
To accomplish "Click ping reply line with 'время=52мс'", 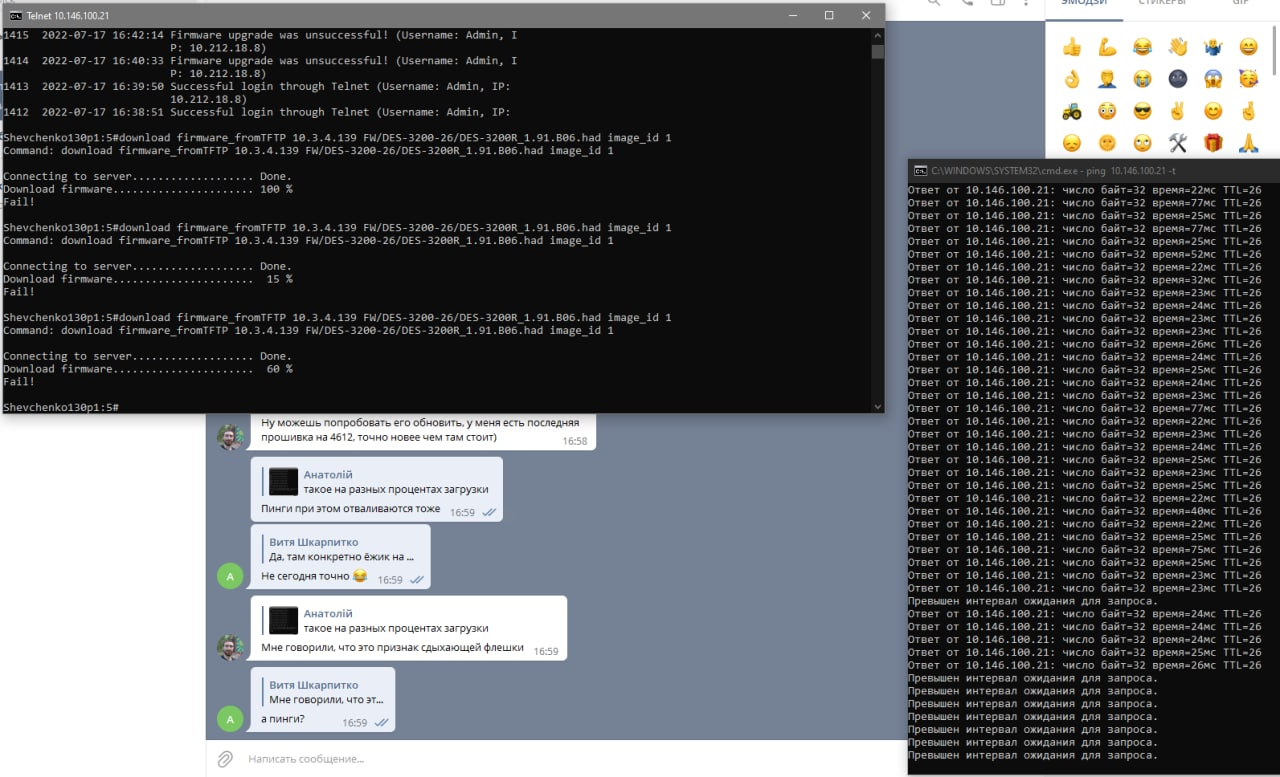I will coord(1085,254).
